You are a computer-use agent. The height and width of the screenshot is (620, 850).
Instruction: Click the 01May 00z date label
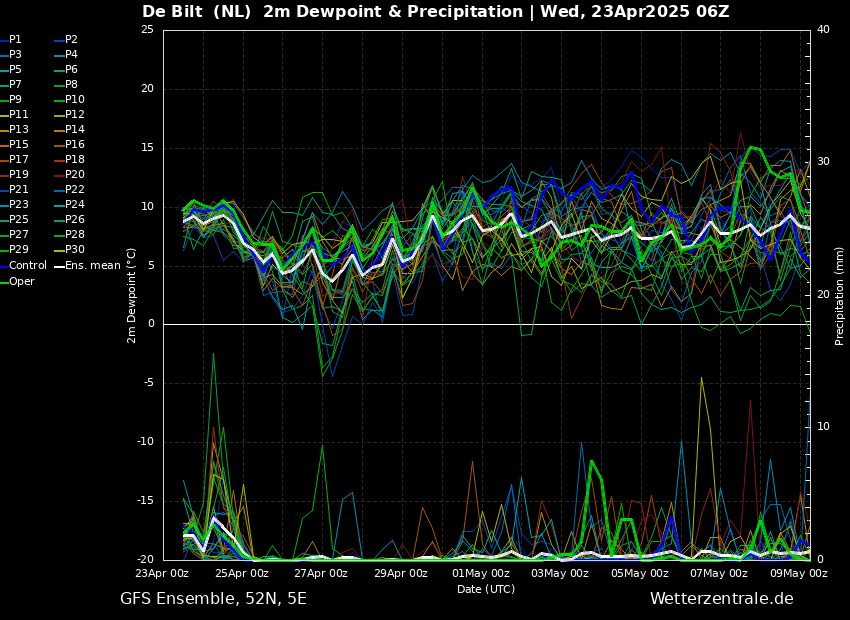coord(480,573)
